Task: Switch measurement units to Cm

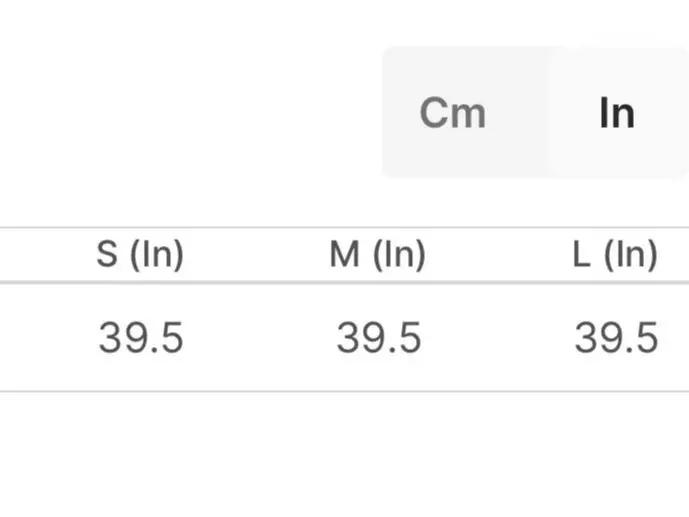Action: pyautogui.click(x=453, y=112)
